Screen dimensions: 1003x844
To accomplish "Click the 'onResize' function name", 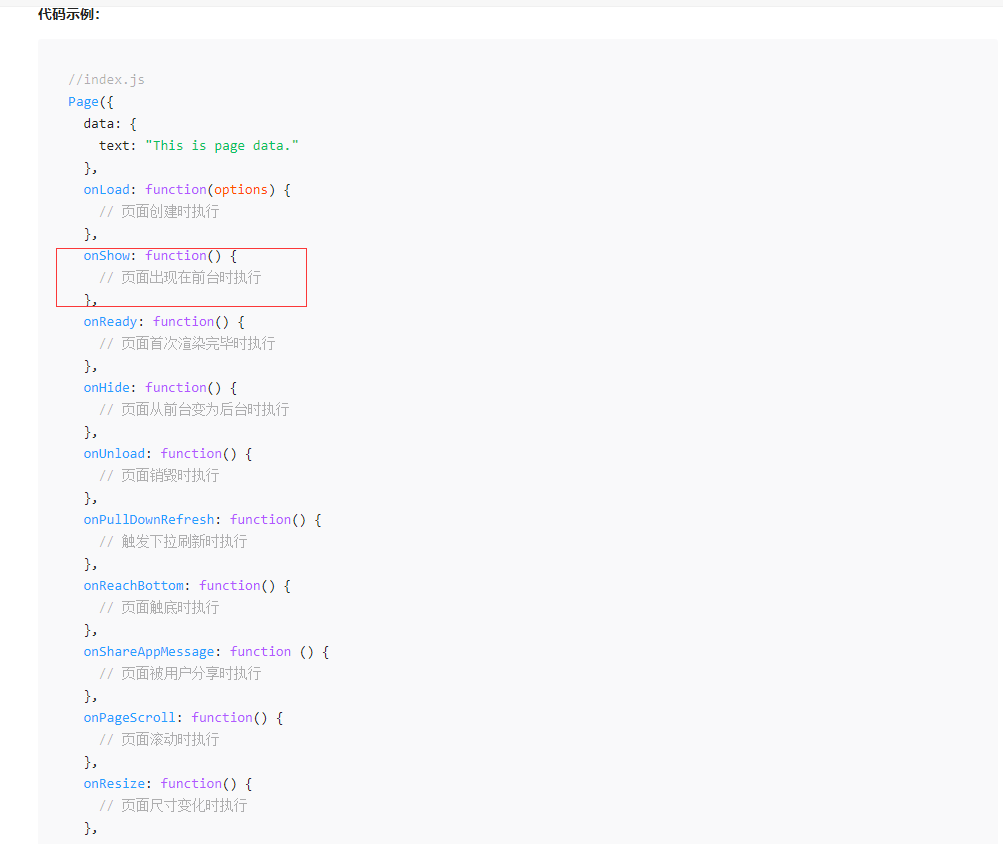I will pos(114,783).
